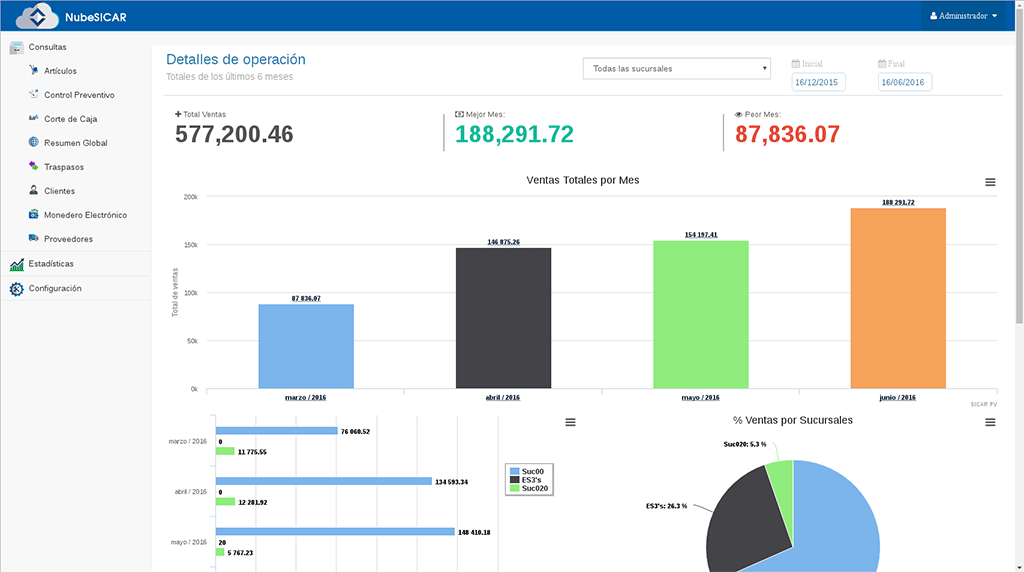Click the Resumen Global globe icon
This screenshot has width=1024, height=572.
pyautogui.click(x=33, y=142)
